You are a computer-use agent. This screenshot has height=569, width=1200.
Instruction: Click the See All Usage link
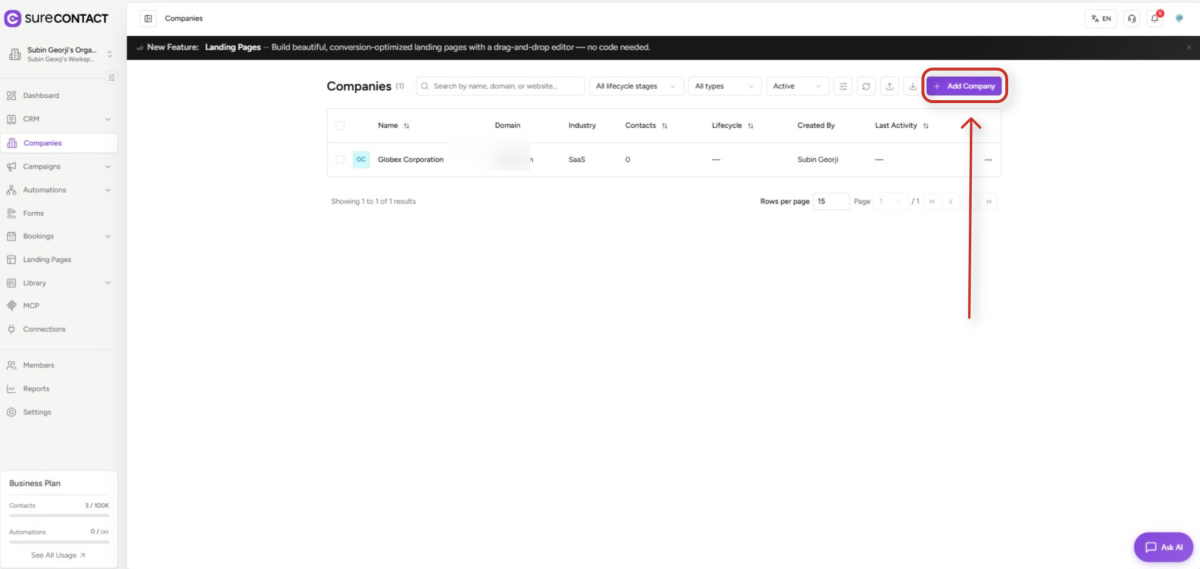(x=58, y=555)
